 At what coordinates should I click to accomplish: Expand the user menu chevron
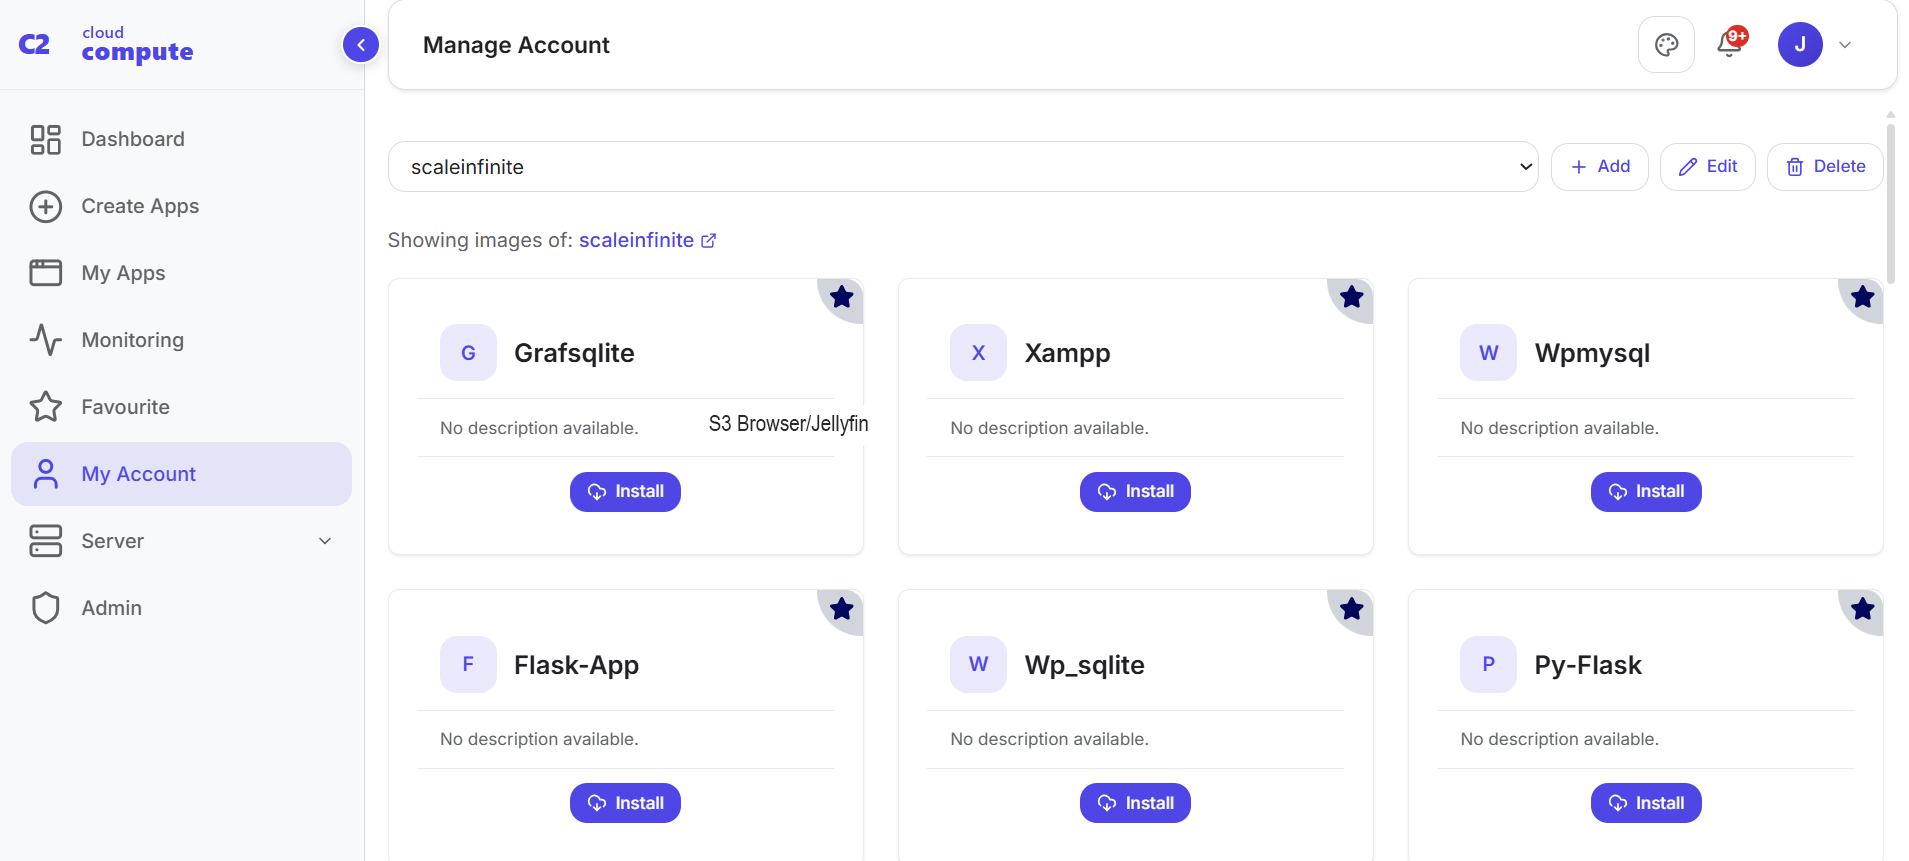pyautogui.click(x=1845, y=45)
